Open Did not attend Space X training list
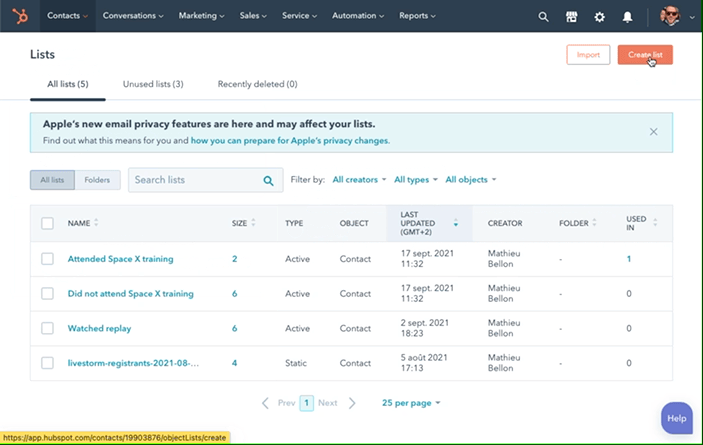This screenshot has width=703, height=445. [130, 294]
